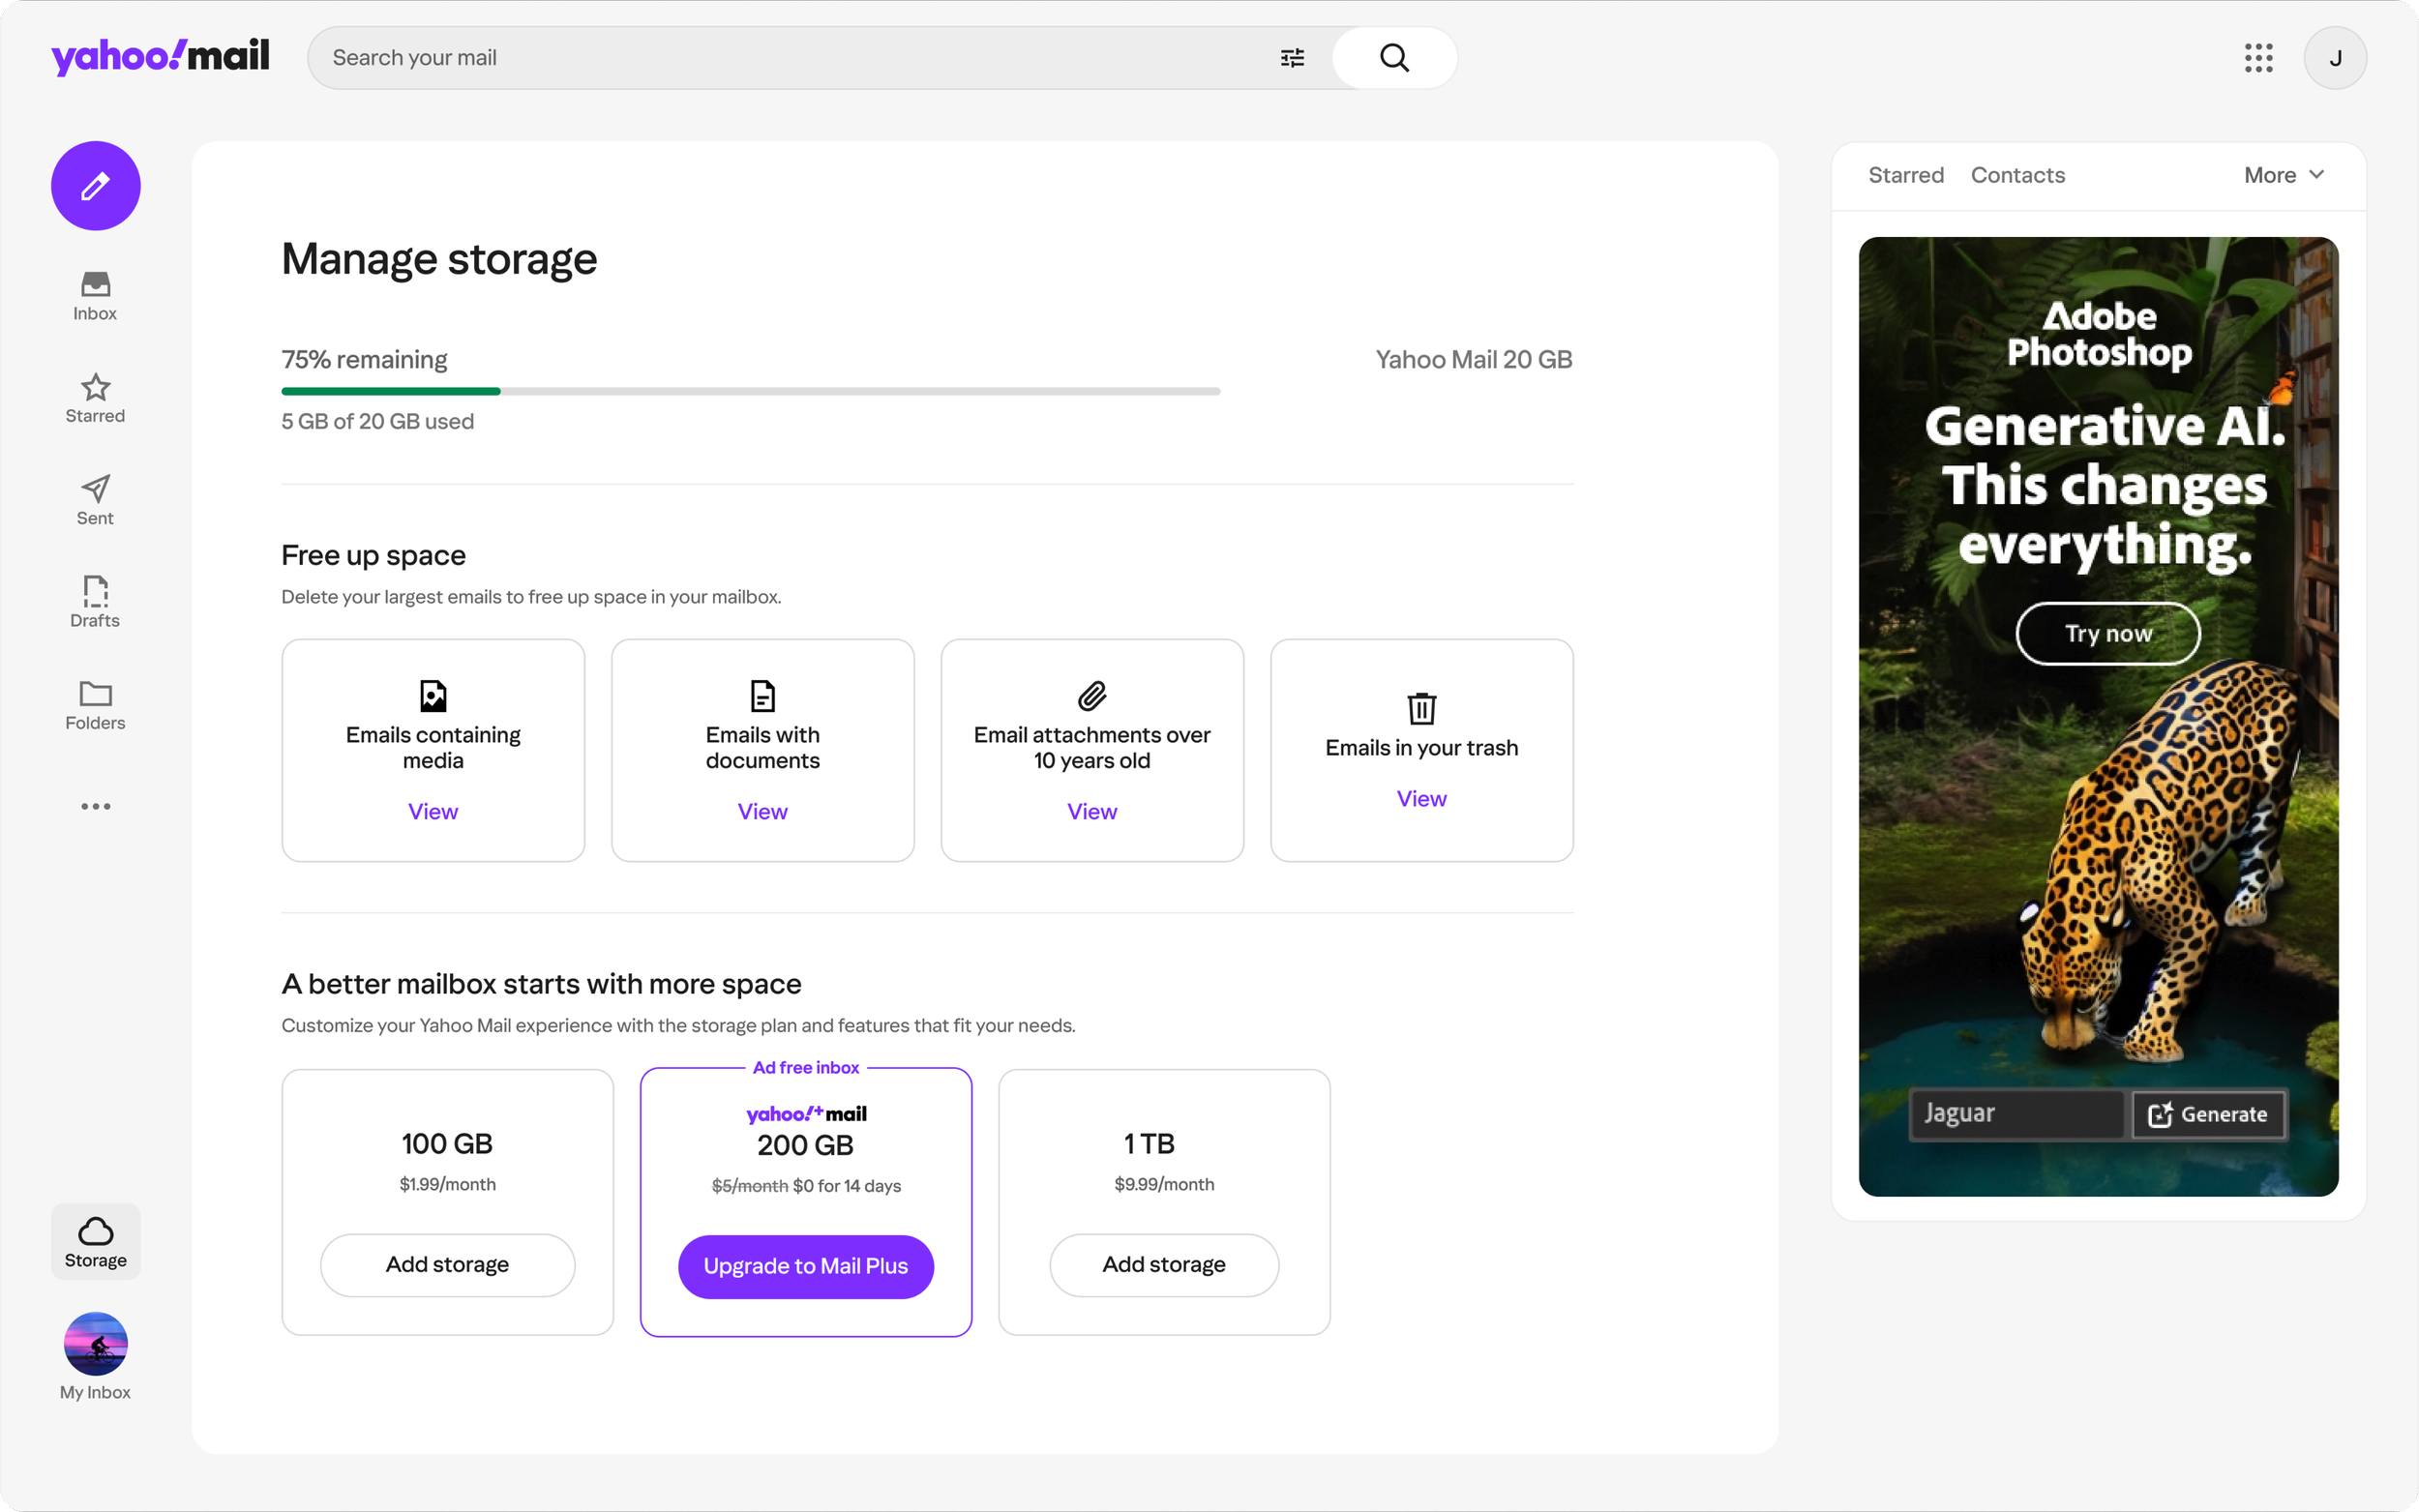The image size is (2419, 1512).
Task: Open the Sent folder icon
Action: [95, 500]
